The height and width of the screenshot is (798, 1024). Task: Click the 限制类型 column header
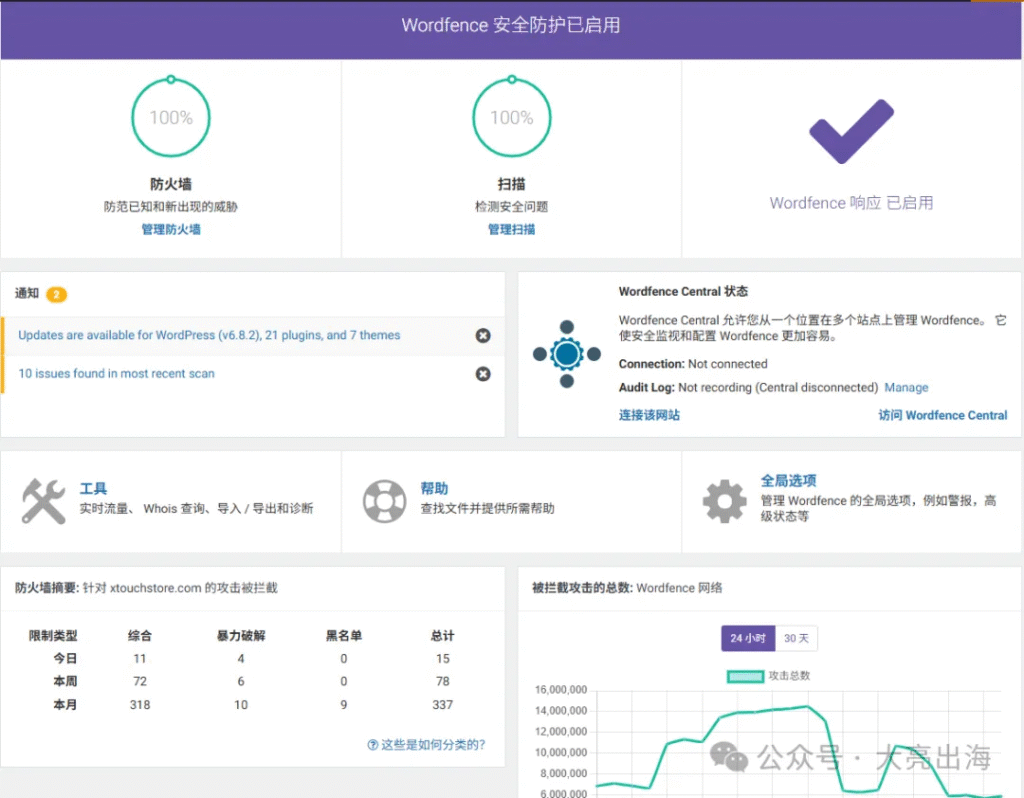pos(53,635)
